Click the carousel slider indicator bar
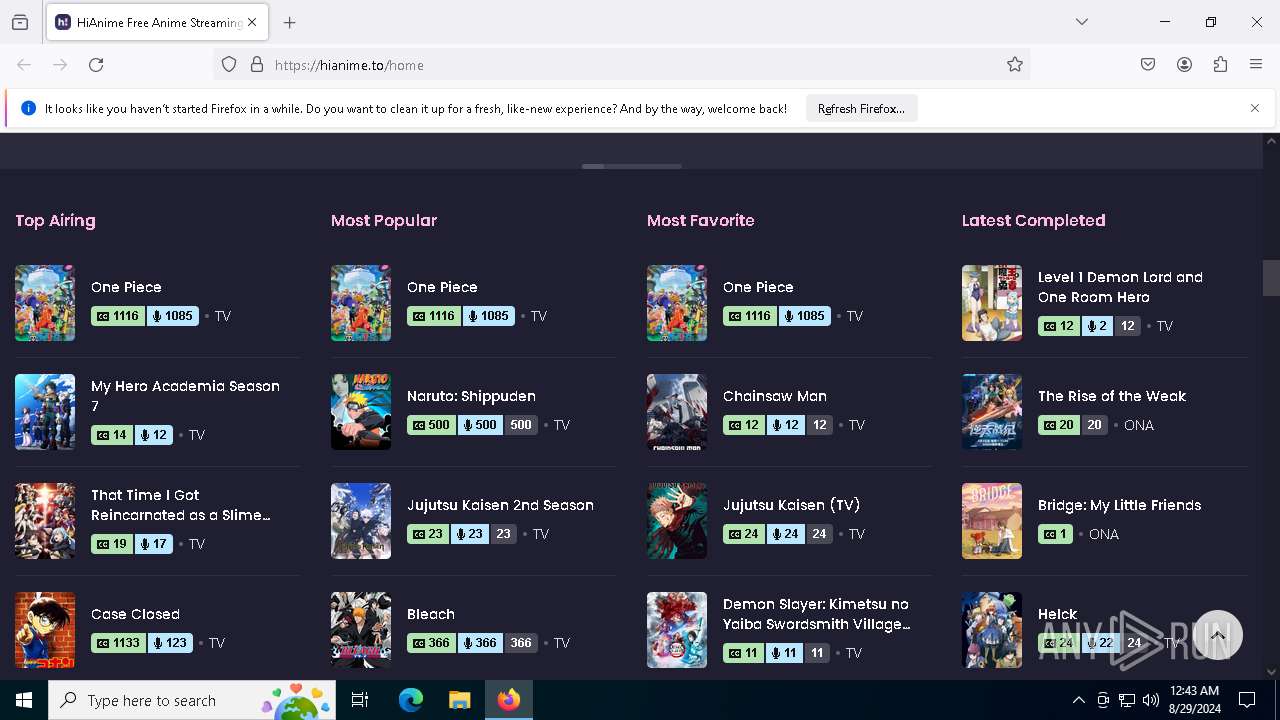The width and height of the screenshot is (1280, 720). [632, 166]
